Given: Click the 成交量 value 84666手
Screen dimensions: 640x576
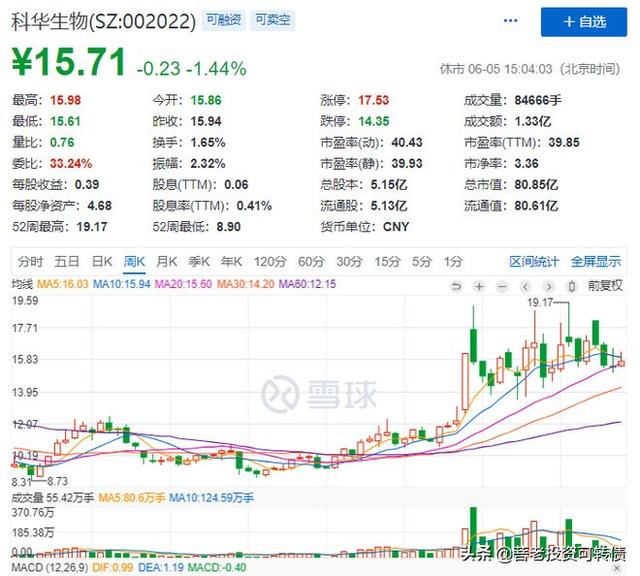Looking at the screenshot, I should (538, 100).
